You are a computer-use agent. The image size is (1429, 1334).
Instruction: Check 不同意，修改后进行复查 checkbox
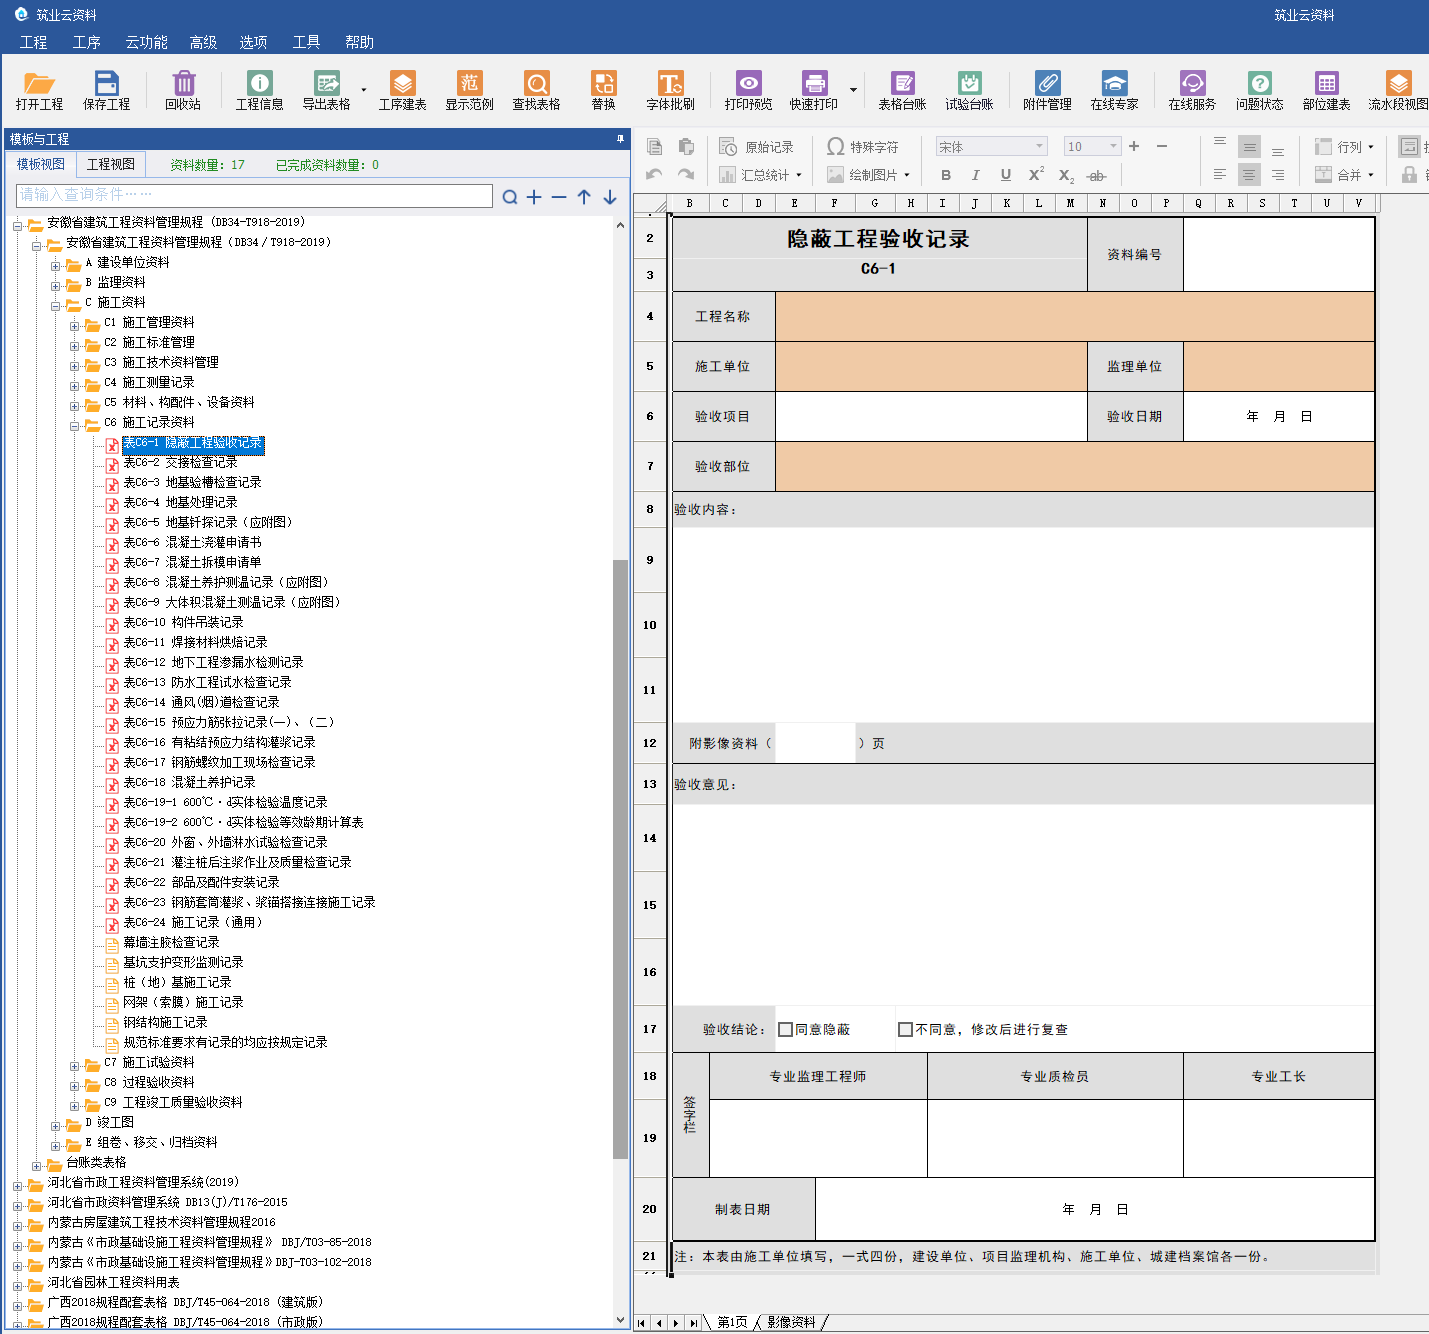tap(905, 1029)
